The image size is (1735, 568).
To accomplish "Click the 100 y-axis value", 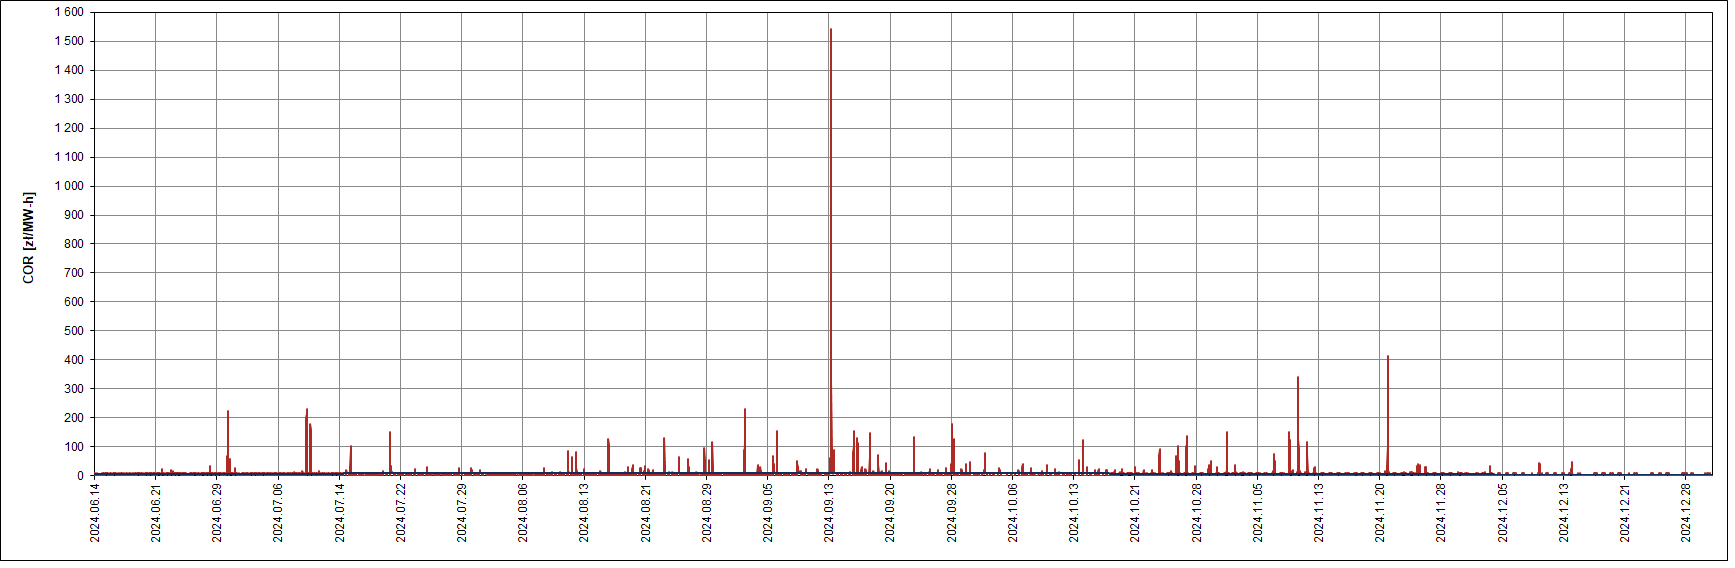I will pos(74,447).
